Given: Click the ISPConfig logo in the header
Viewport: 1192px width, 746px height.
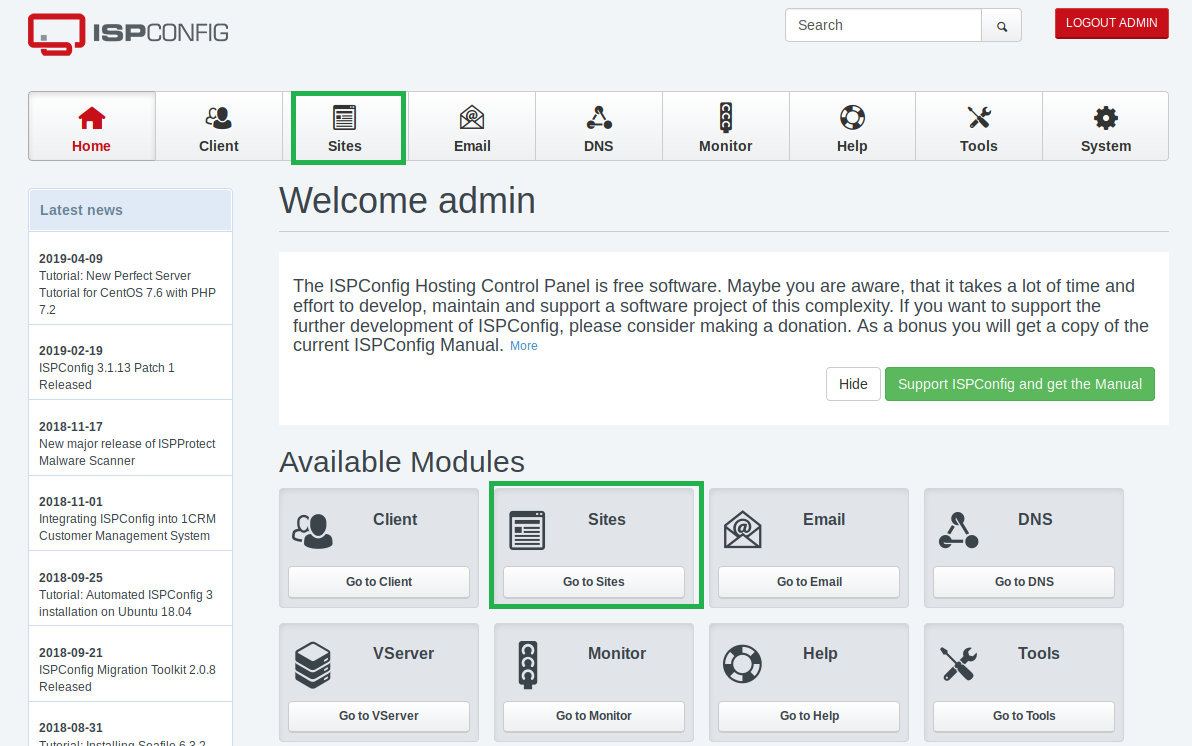Looking at the screenshot, I should click(x=127, y=34).
